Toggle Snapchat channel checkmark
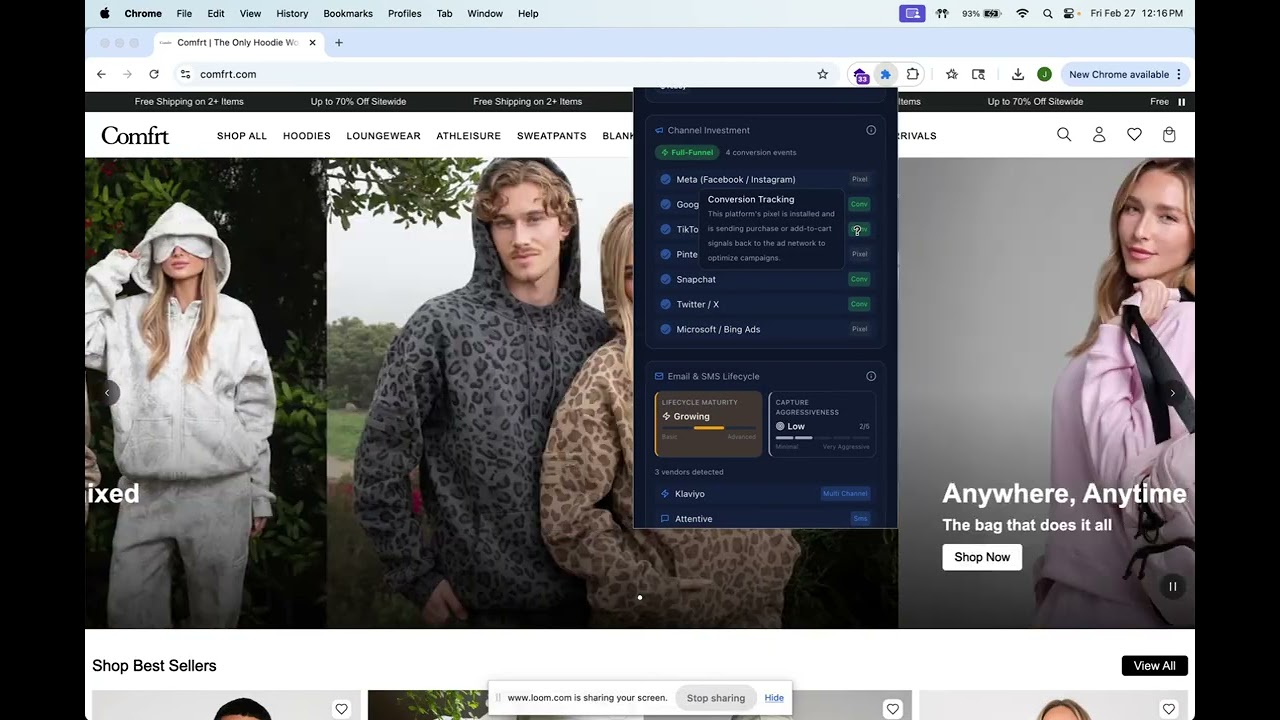1280x720 pixels. [x=666, y=279]
